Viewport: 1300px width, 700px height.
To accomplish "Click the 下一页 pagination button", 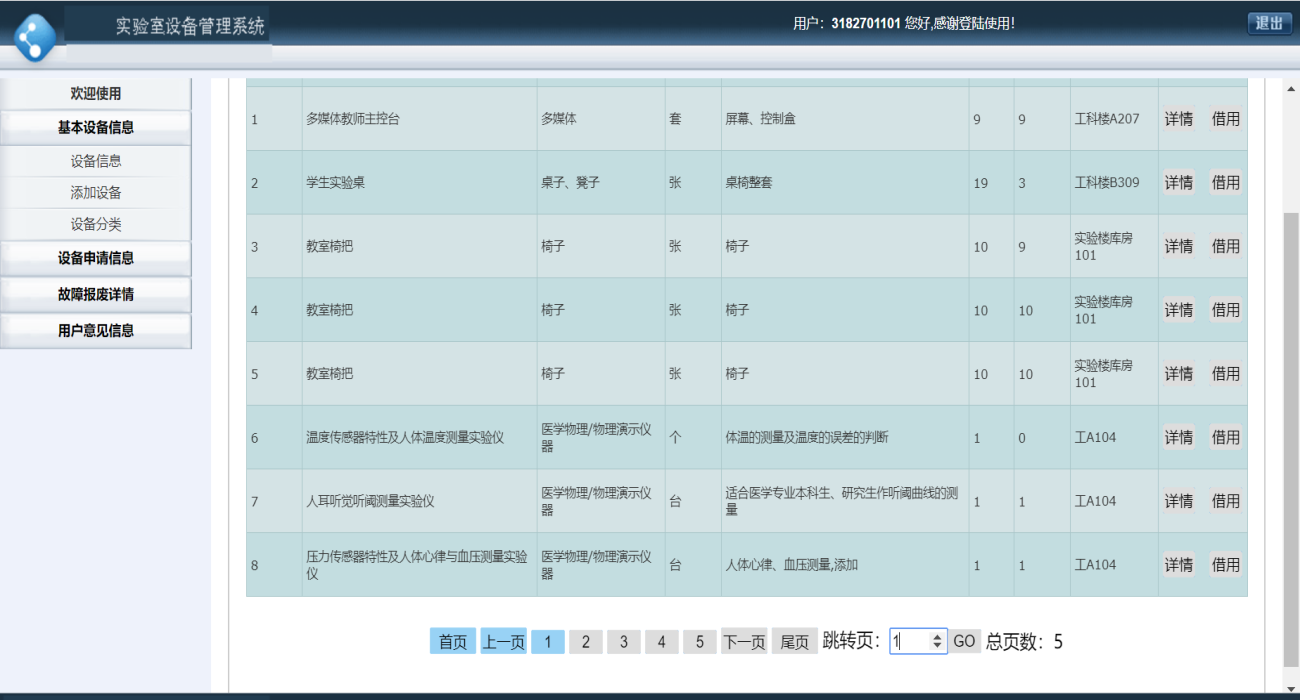I will coord(744,642).
